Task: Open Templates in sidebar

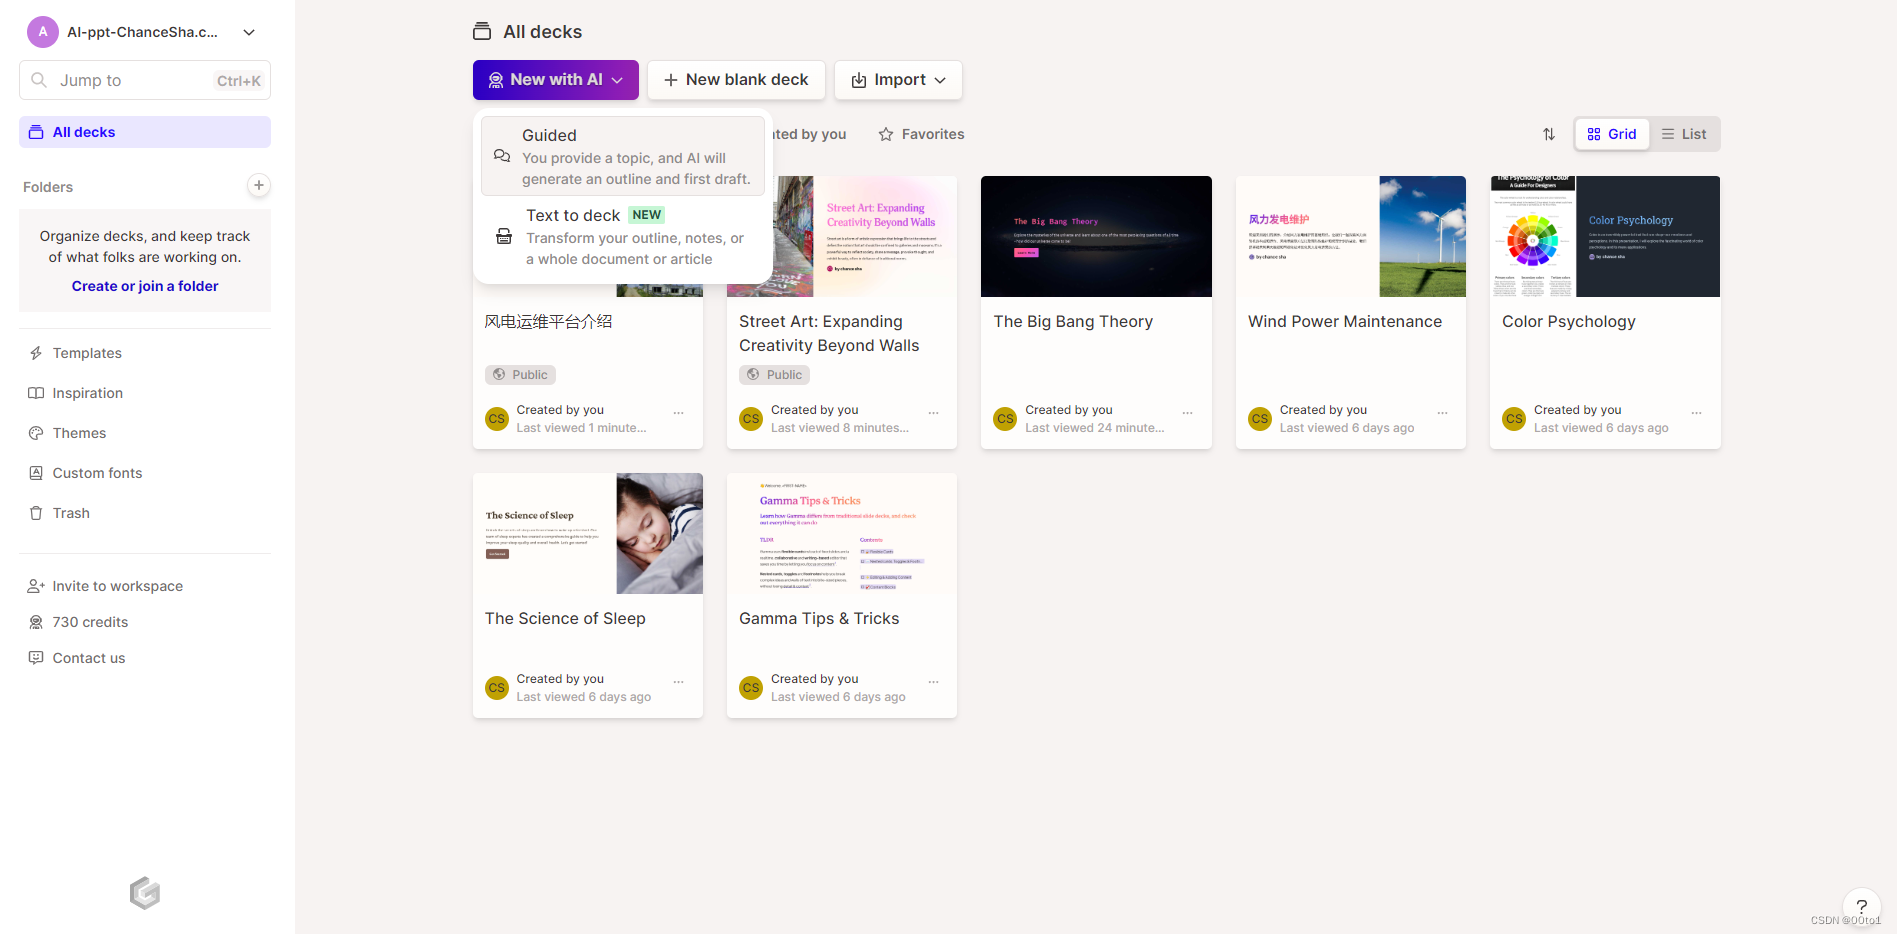Action: coord(87,353)
